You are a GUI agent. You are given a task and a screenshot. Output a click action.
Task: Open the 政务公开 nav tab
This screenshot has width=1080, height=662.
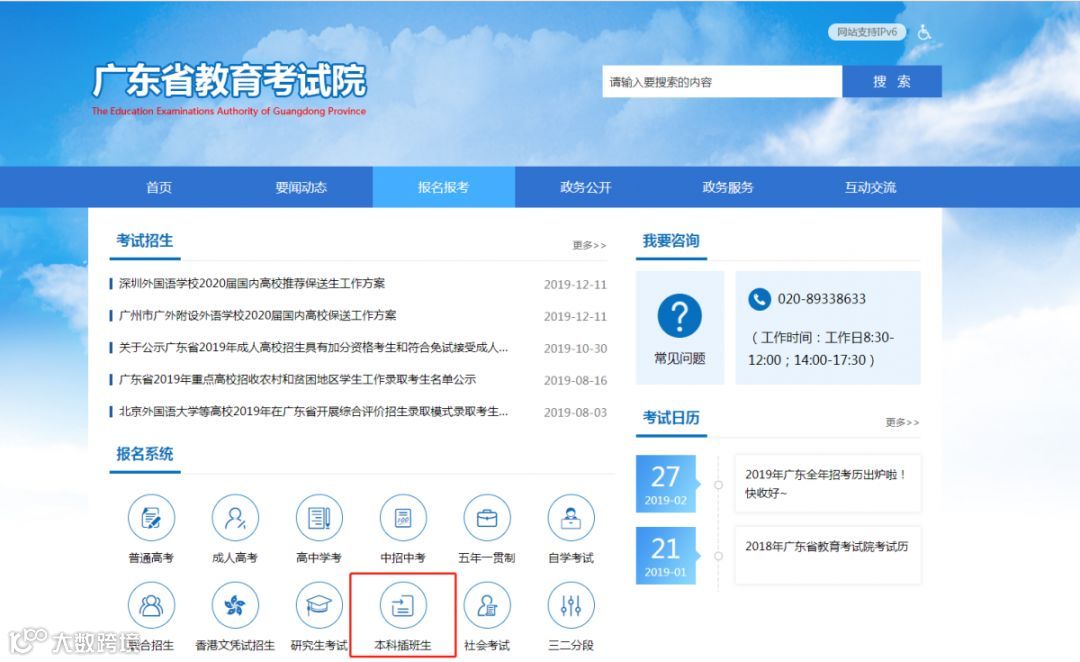tap(585, 187)
